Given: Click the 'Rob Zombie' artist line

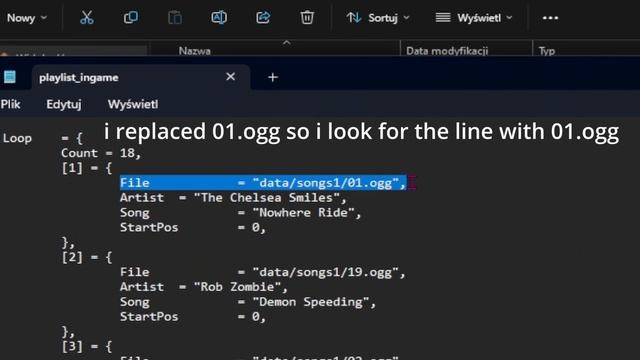Looking at the screenshot, I should pos(204,287).
